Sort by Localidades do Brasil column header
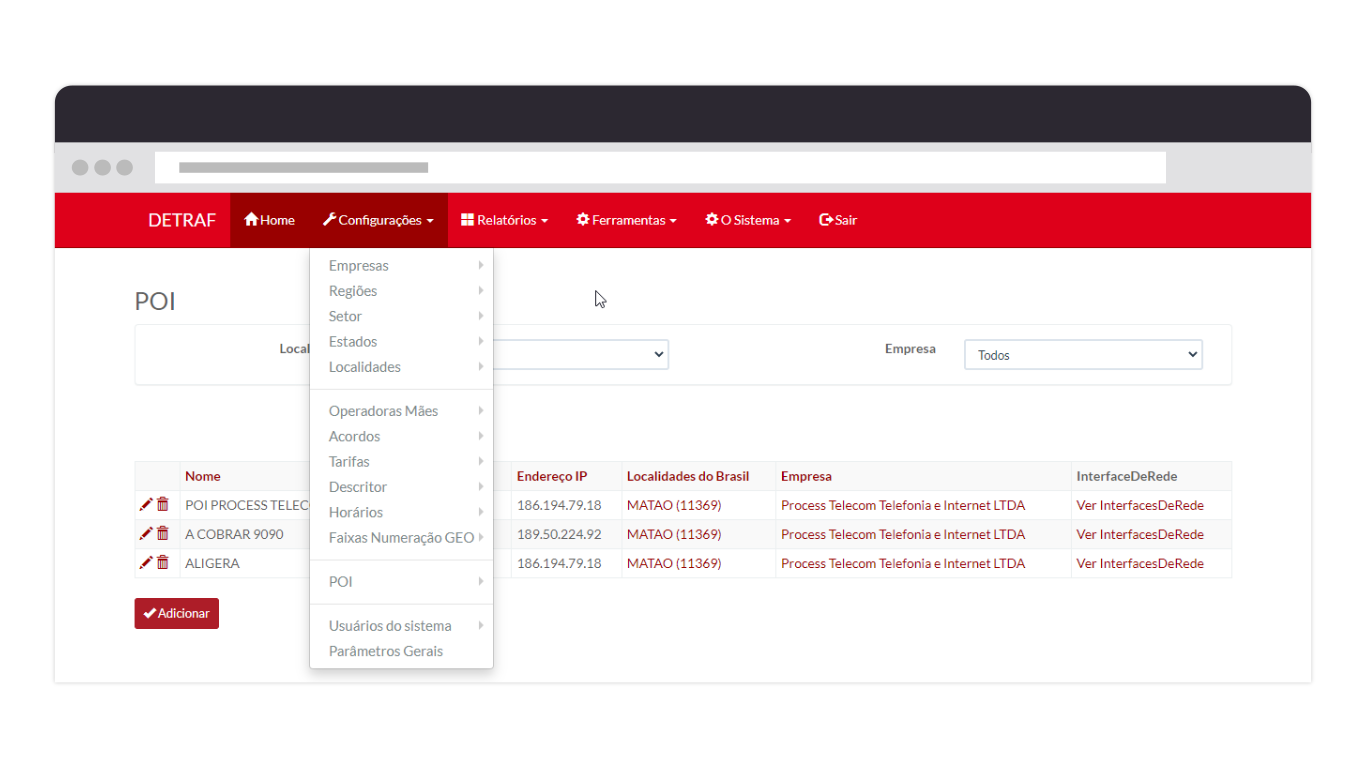This screenshot has width=1366, height=768. point(688,476)
